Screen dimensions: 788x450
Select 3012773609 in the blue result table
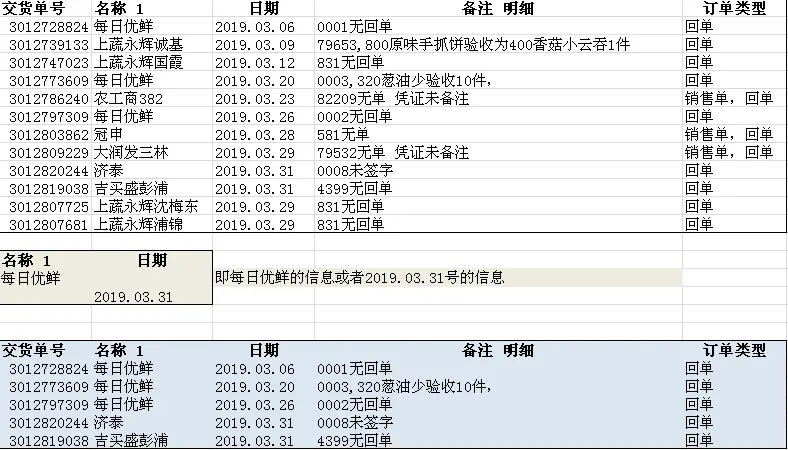(49, 387)
